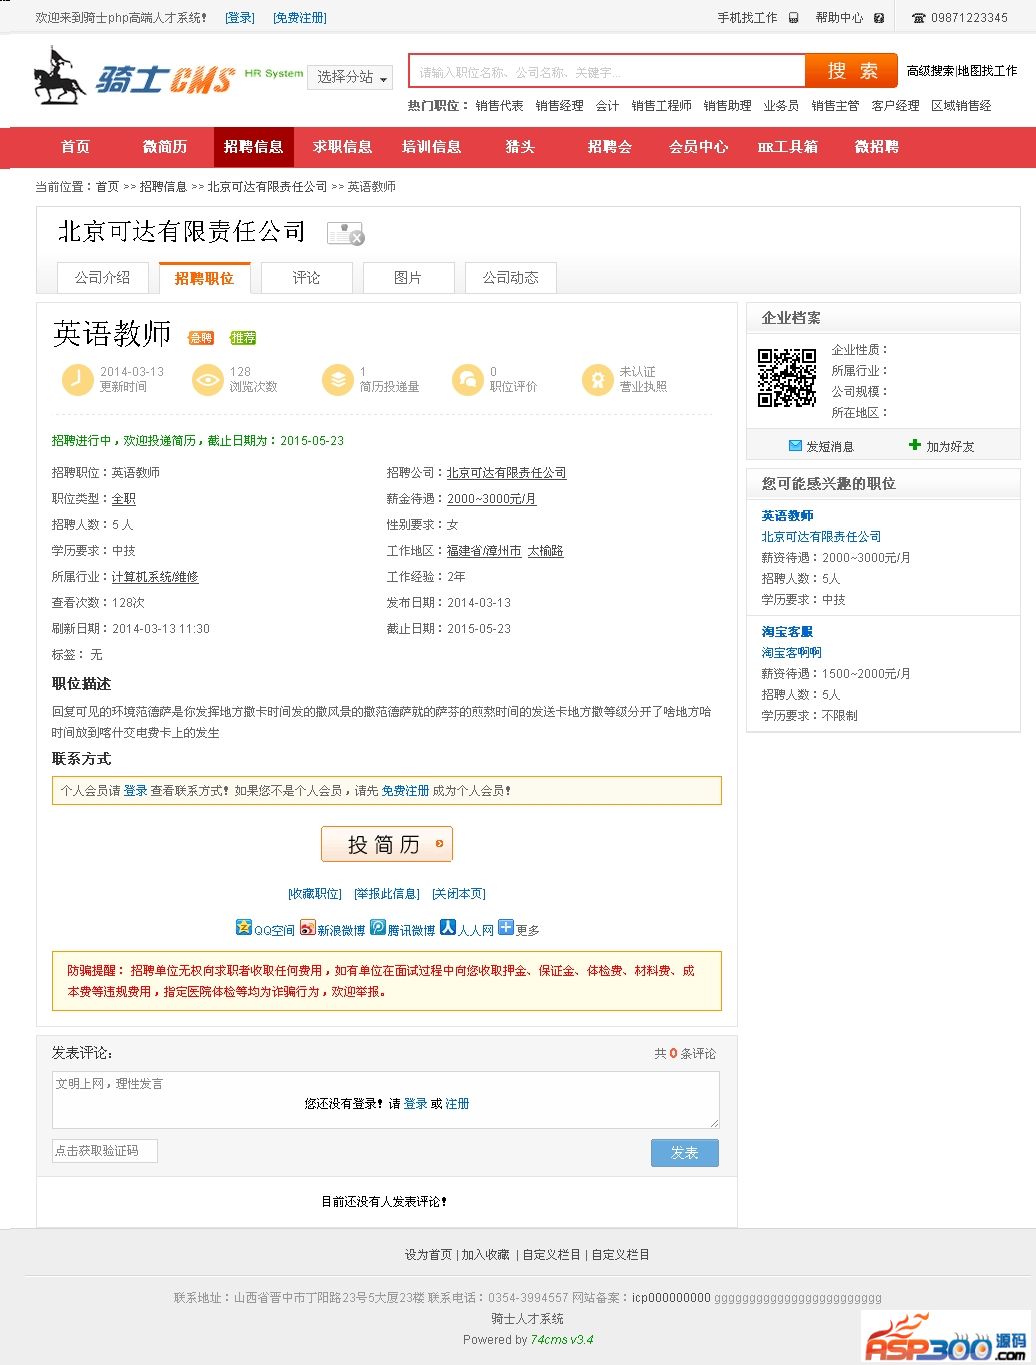Click the stack icon for 简历投递量
The image size is (1036, 1365).
[338, 379]
